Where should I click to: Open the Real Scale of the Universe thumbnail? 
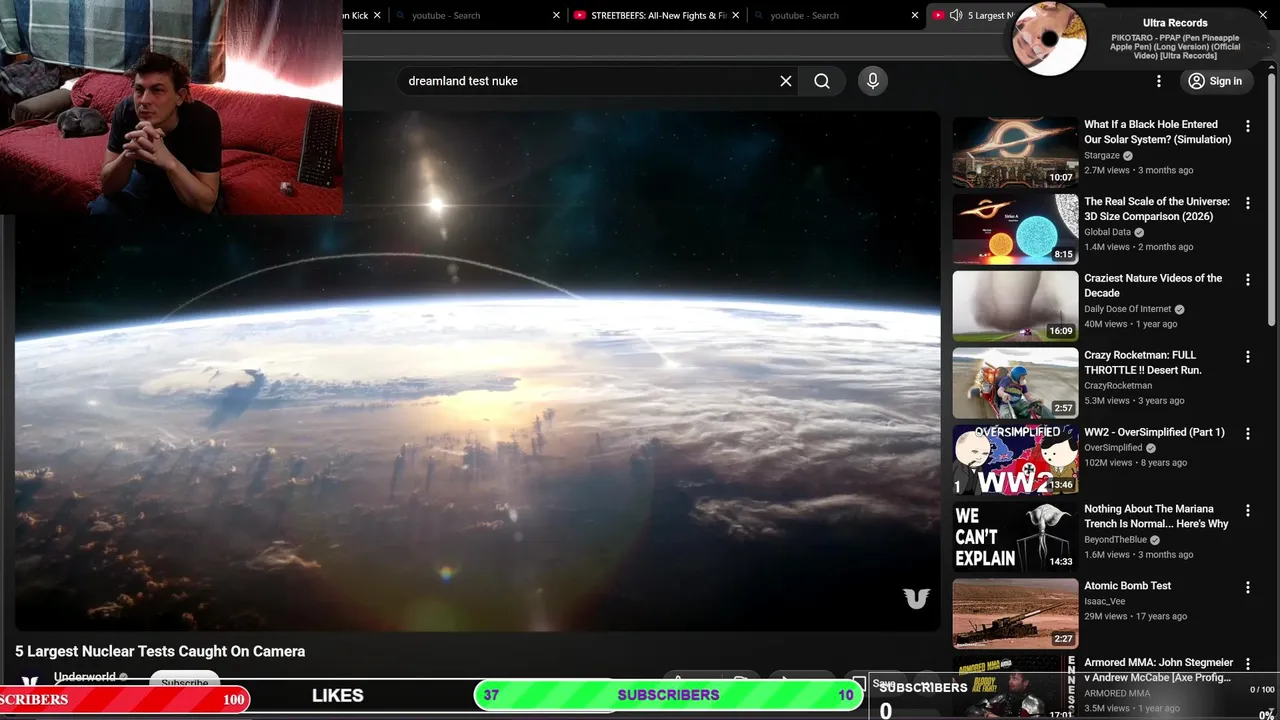click(1015, 229)
